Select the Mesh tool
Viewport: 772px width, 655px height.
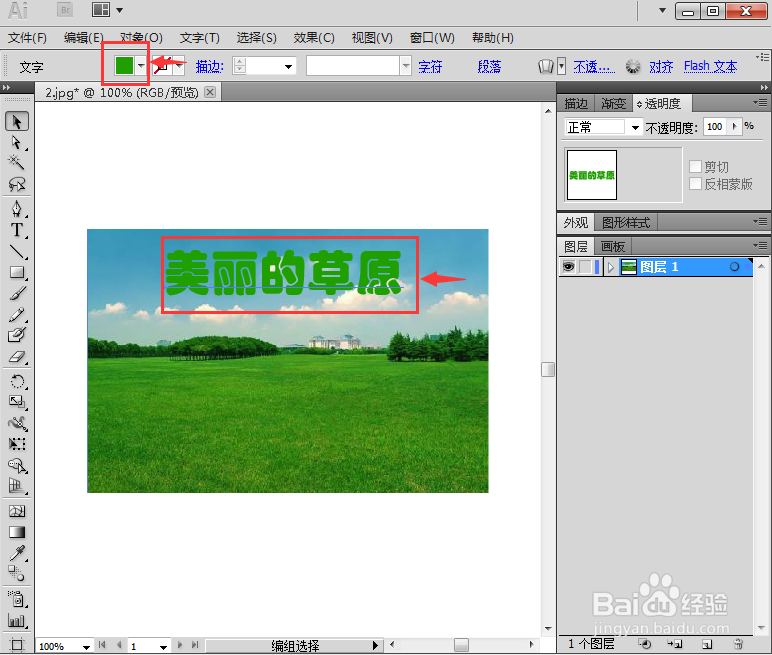(17, 511)
